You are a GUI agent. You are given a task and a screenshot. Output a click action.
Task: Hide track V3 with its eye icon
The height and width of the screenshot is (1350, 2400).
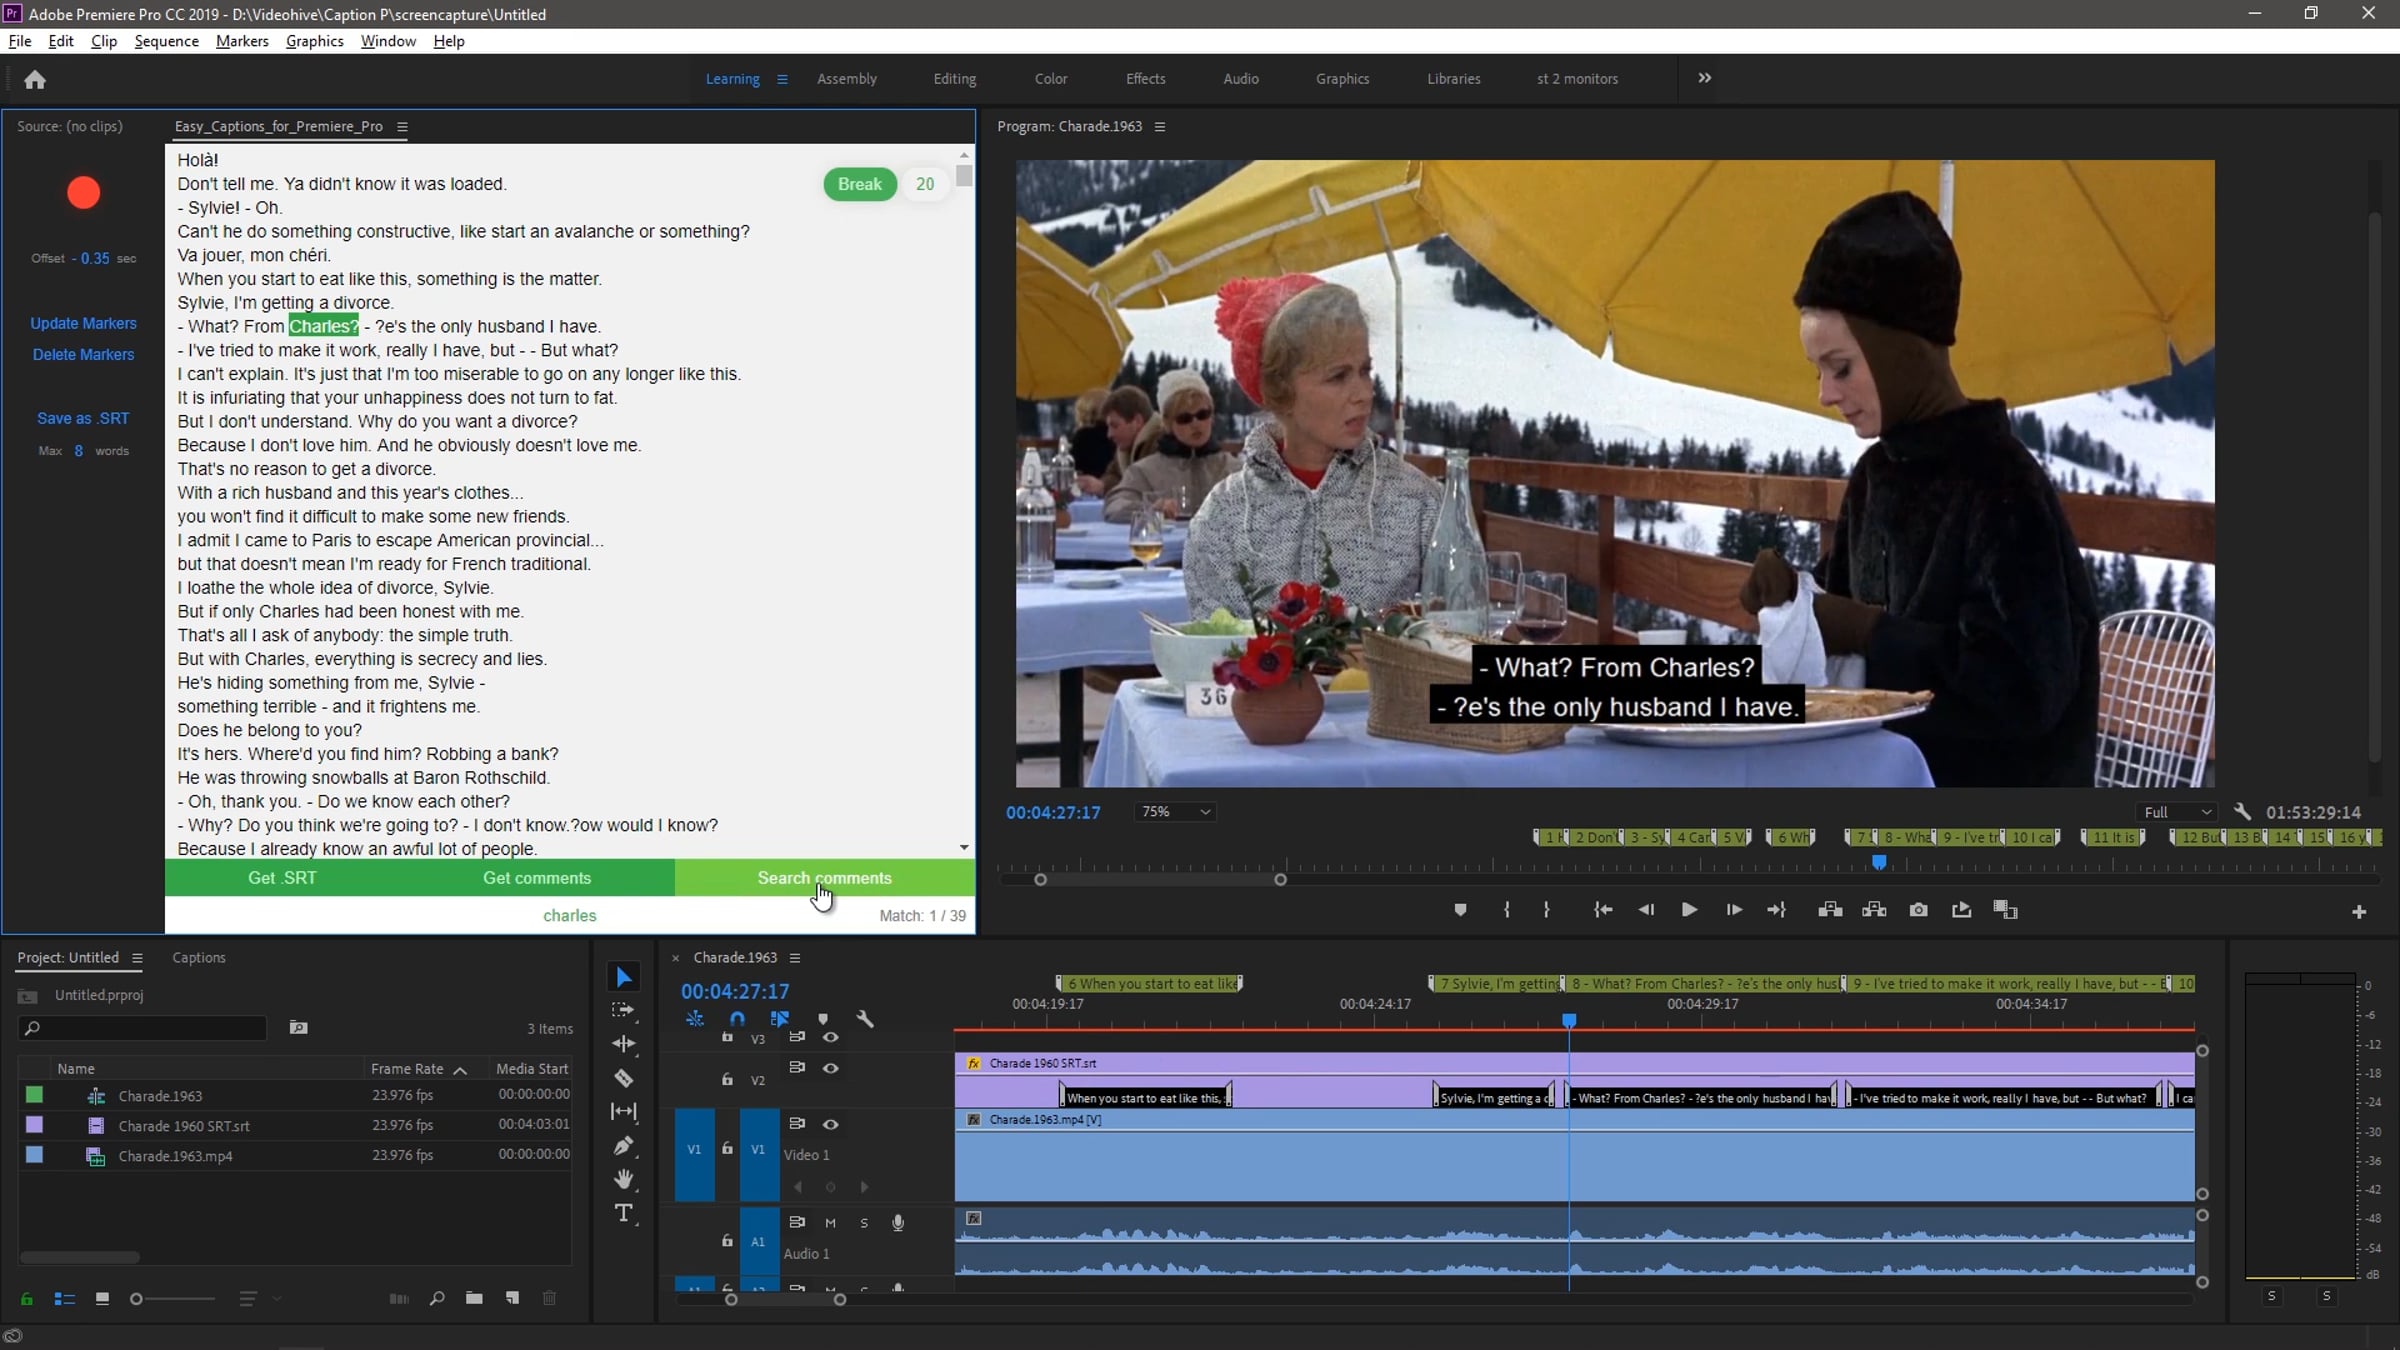(830, 1038)
